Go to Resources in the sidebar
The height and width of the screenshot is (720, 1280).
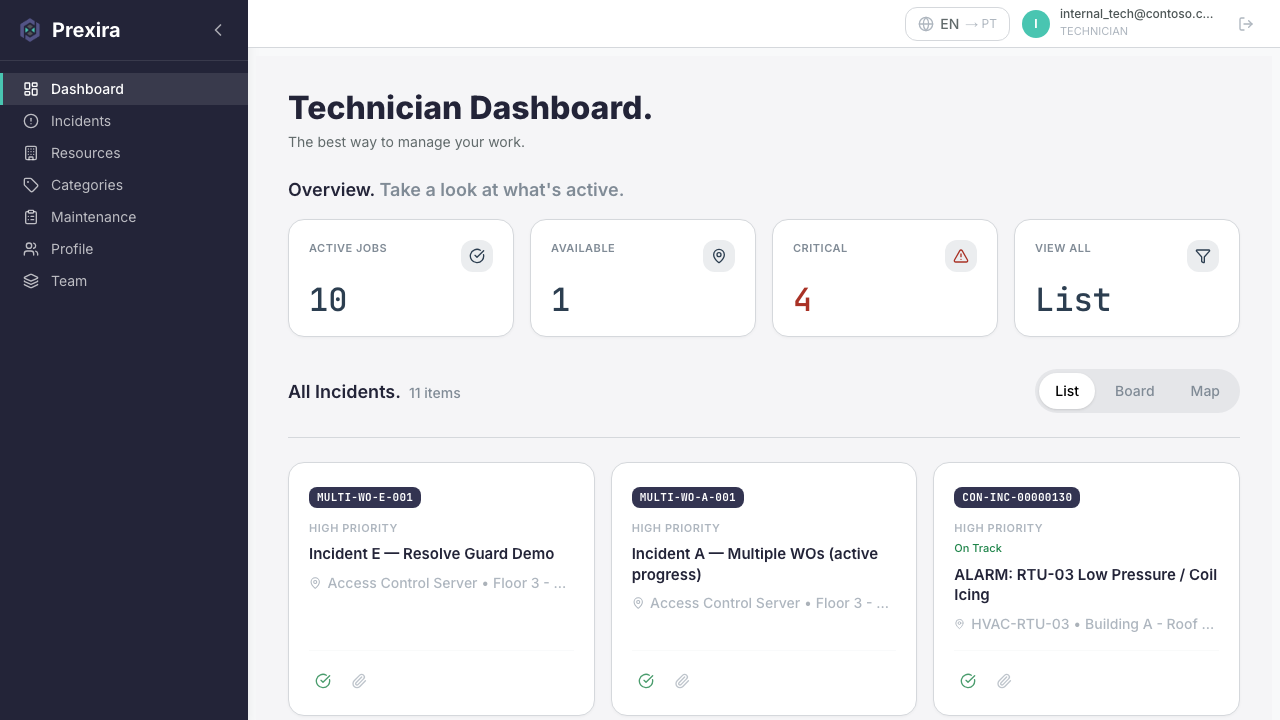click(124, 153)
